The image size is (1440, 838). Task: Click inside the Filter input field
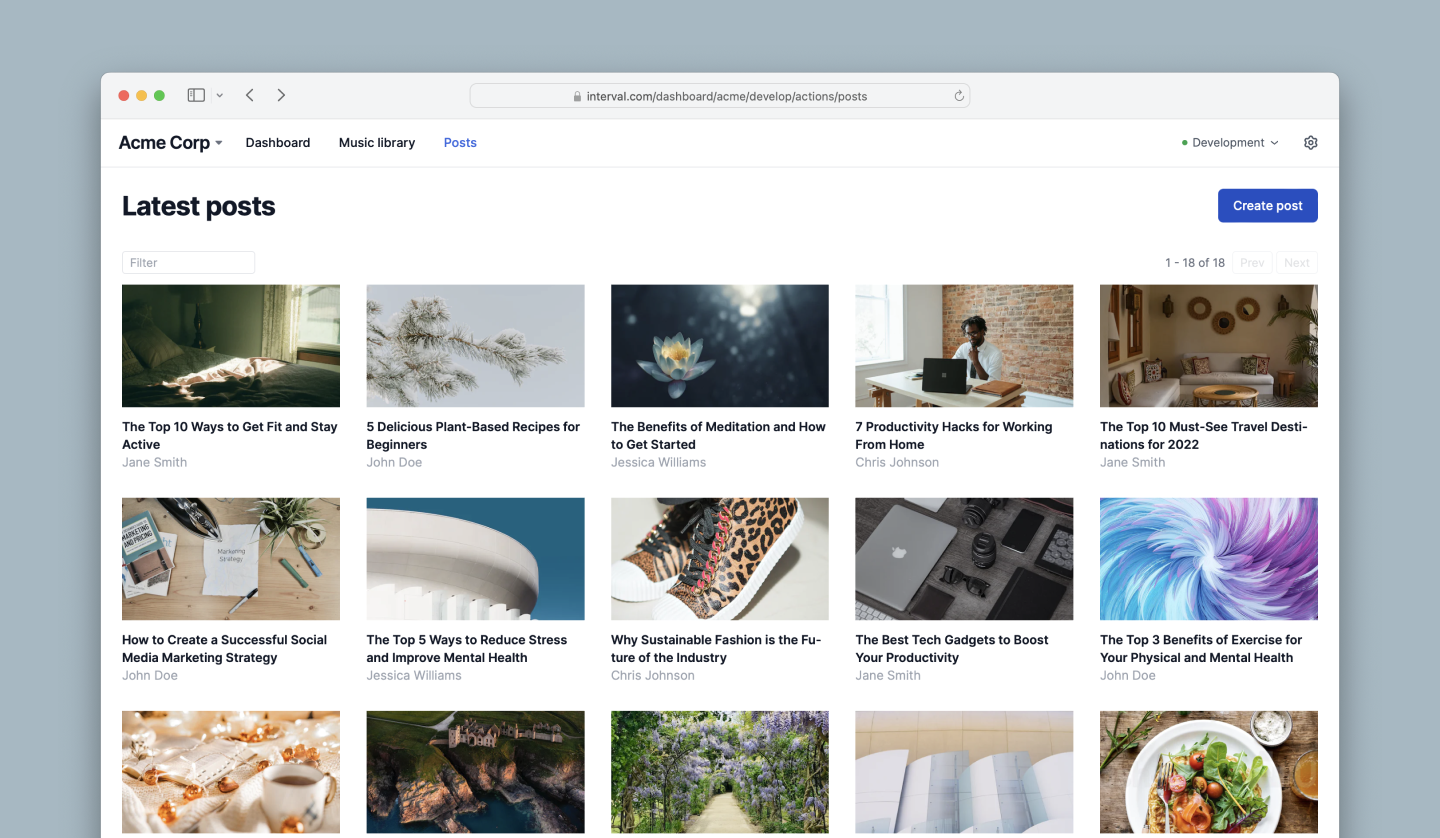(188, 262)
